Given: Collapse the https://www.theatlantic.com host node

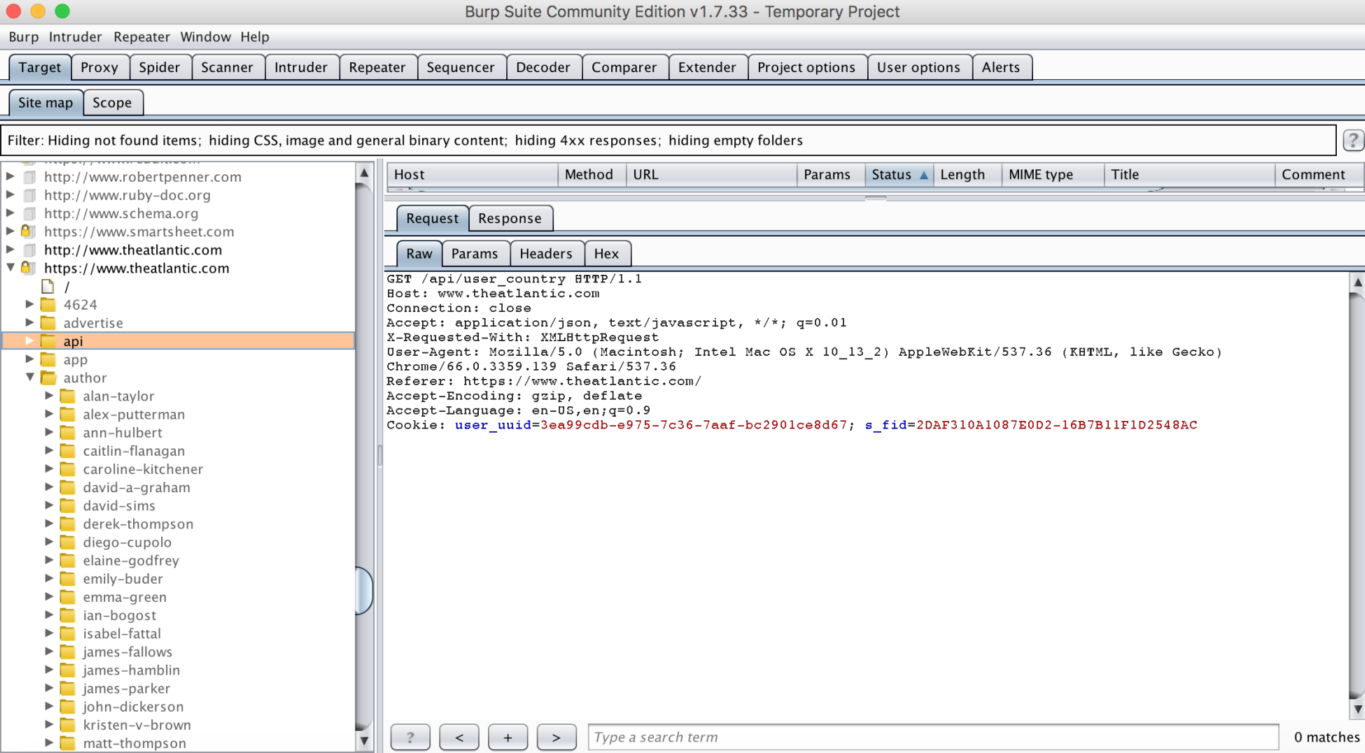Looking at the screenshot, I should 11,268.
